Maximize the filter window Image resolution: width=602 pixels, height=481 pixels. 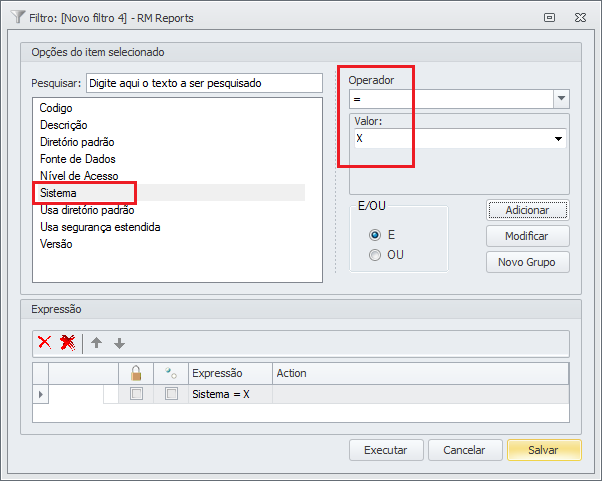coord(549,18)
